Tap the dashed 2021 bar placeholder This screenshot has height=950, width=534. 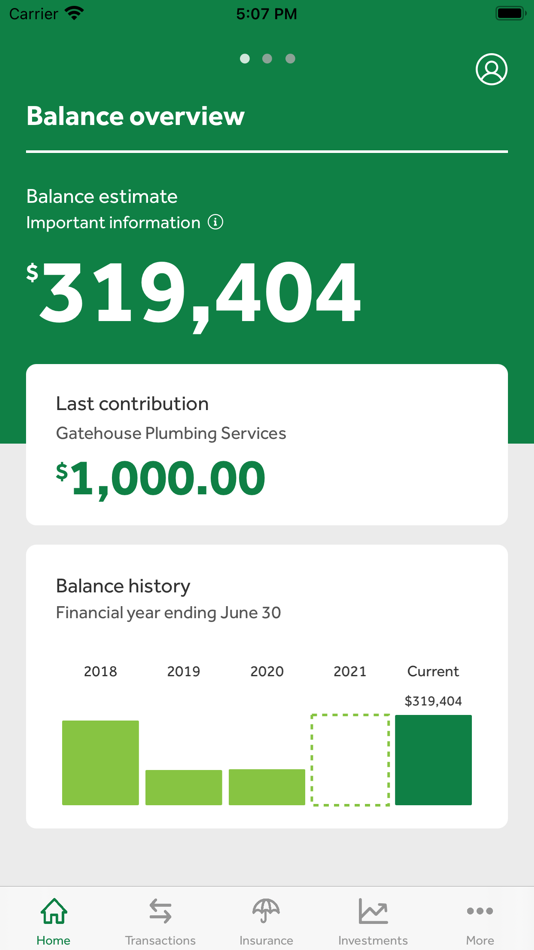(350, 760)
